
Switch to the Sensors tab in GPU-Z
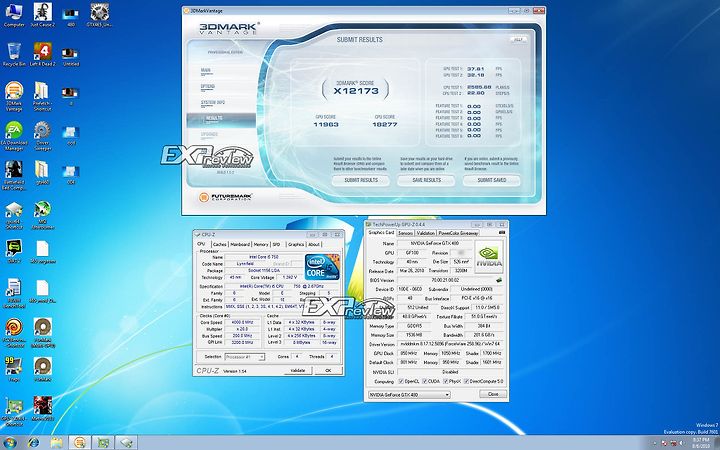click(405, 233)
